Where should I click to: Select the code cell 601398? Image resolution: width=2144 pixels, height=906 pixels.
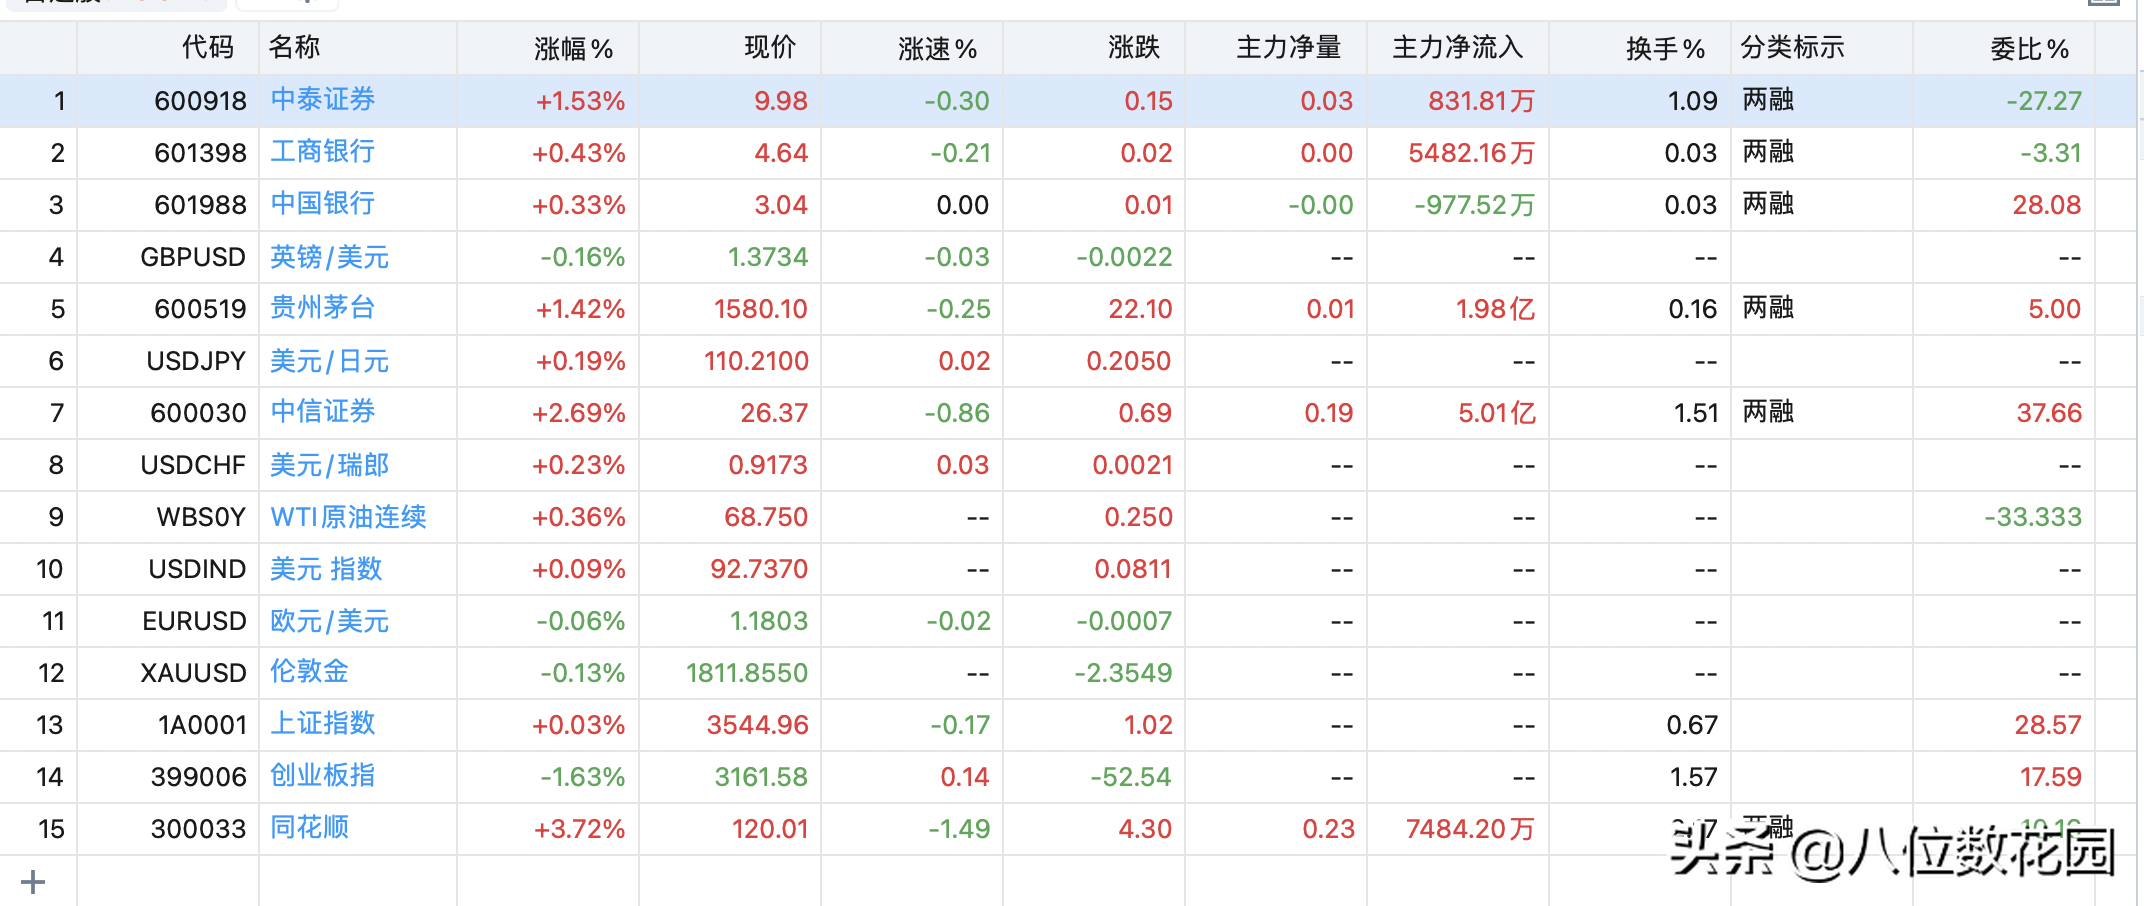[200, 153]
